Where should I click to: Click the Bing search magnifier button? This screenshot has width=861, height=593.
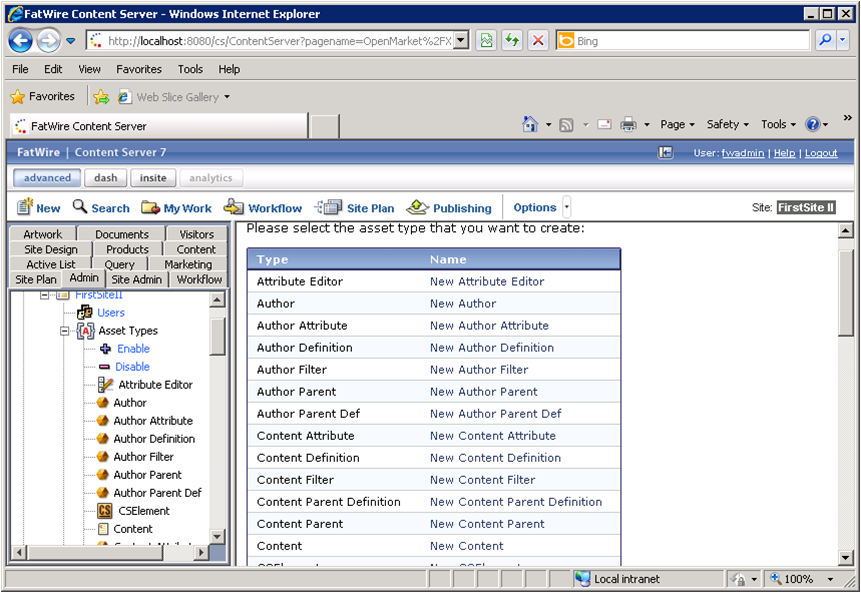coord(825,40)
